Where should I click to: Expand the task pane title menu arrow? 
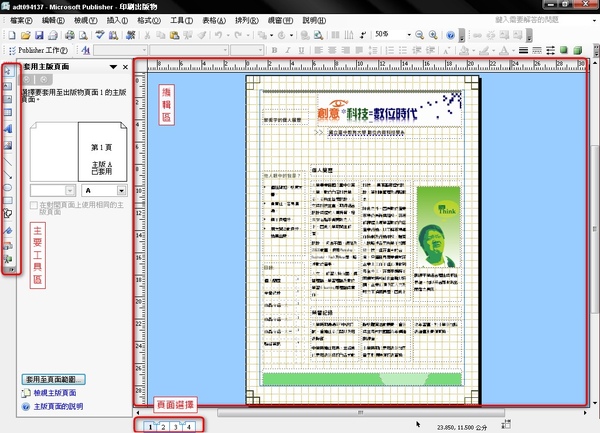tap(113, 67)
